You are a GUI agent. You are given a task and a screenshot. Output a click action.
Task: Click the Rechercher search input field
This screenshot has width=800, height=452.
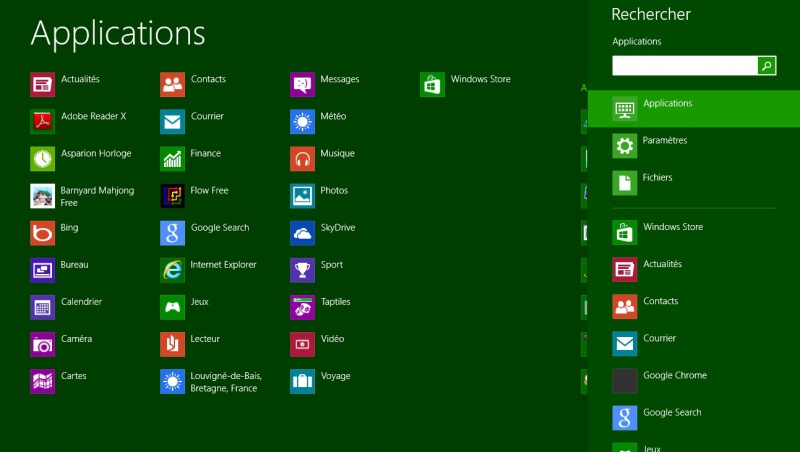pyautogui.click(x=685, y=65)
